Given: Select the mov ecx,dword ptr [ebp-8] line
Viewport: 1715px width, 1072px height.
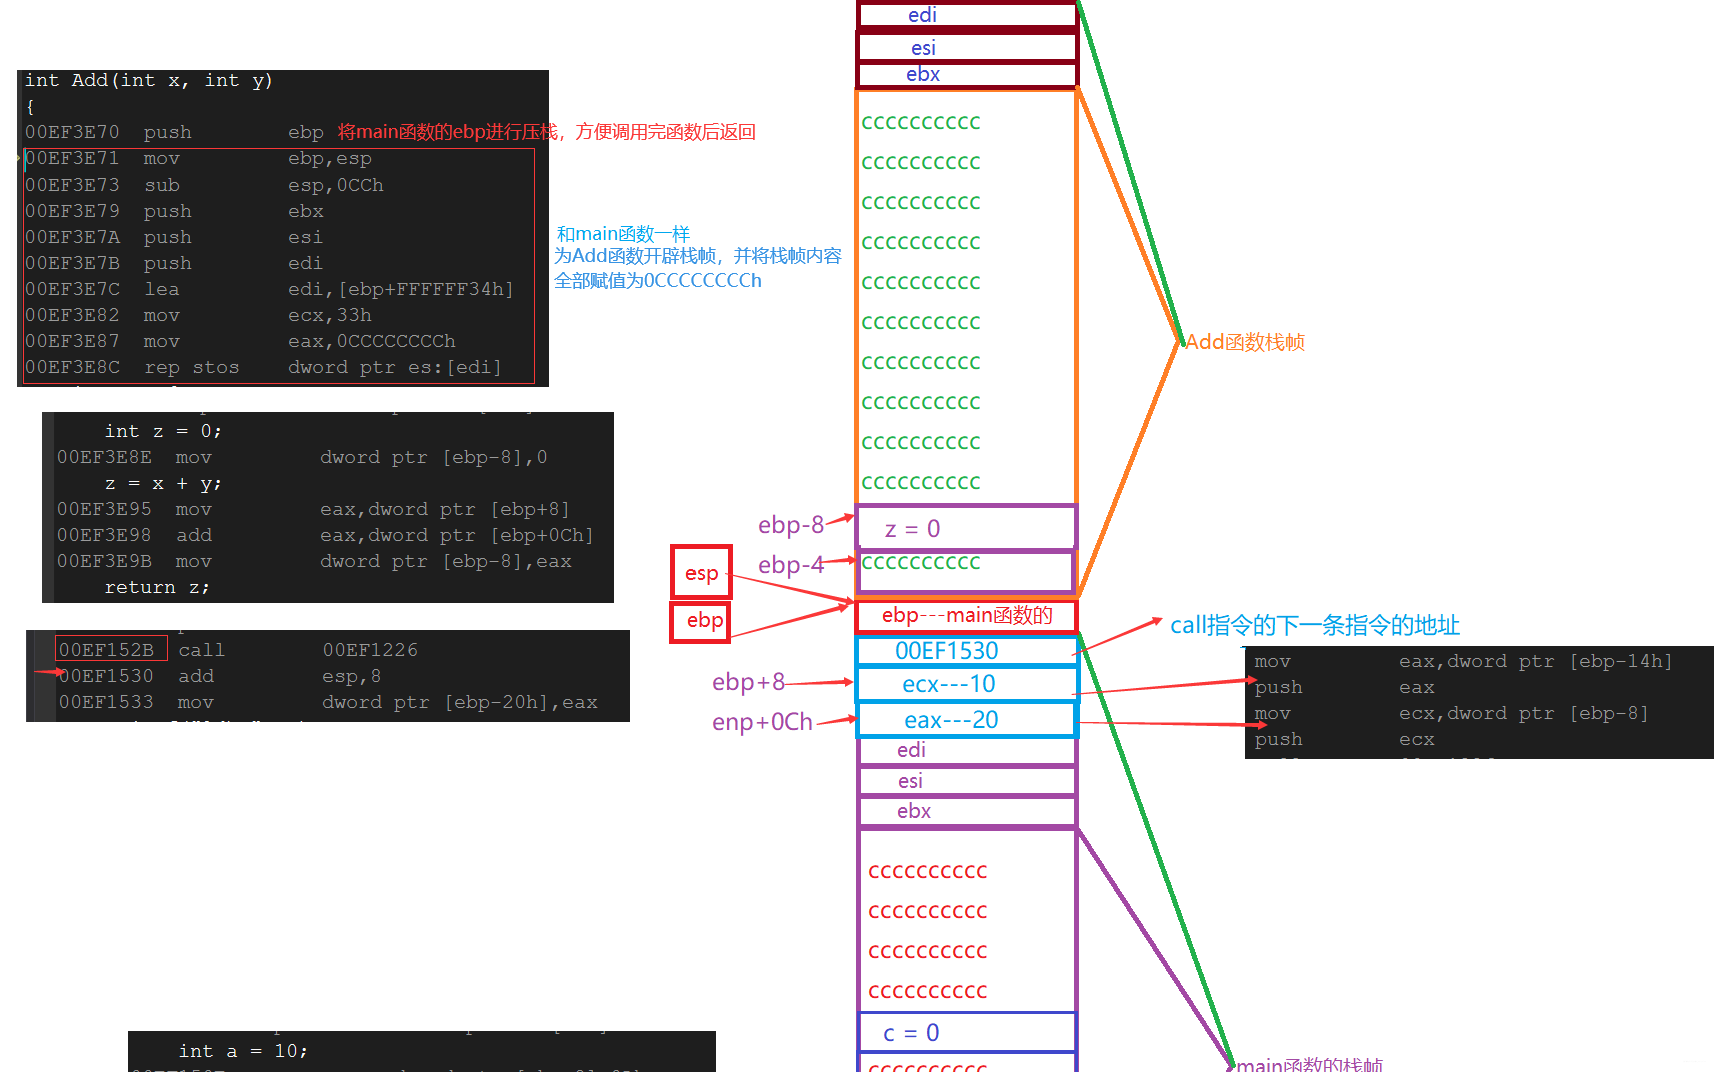Looking at the screenshot, I should pos(1451,713).
